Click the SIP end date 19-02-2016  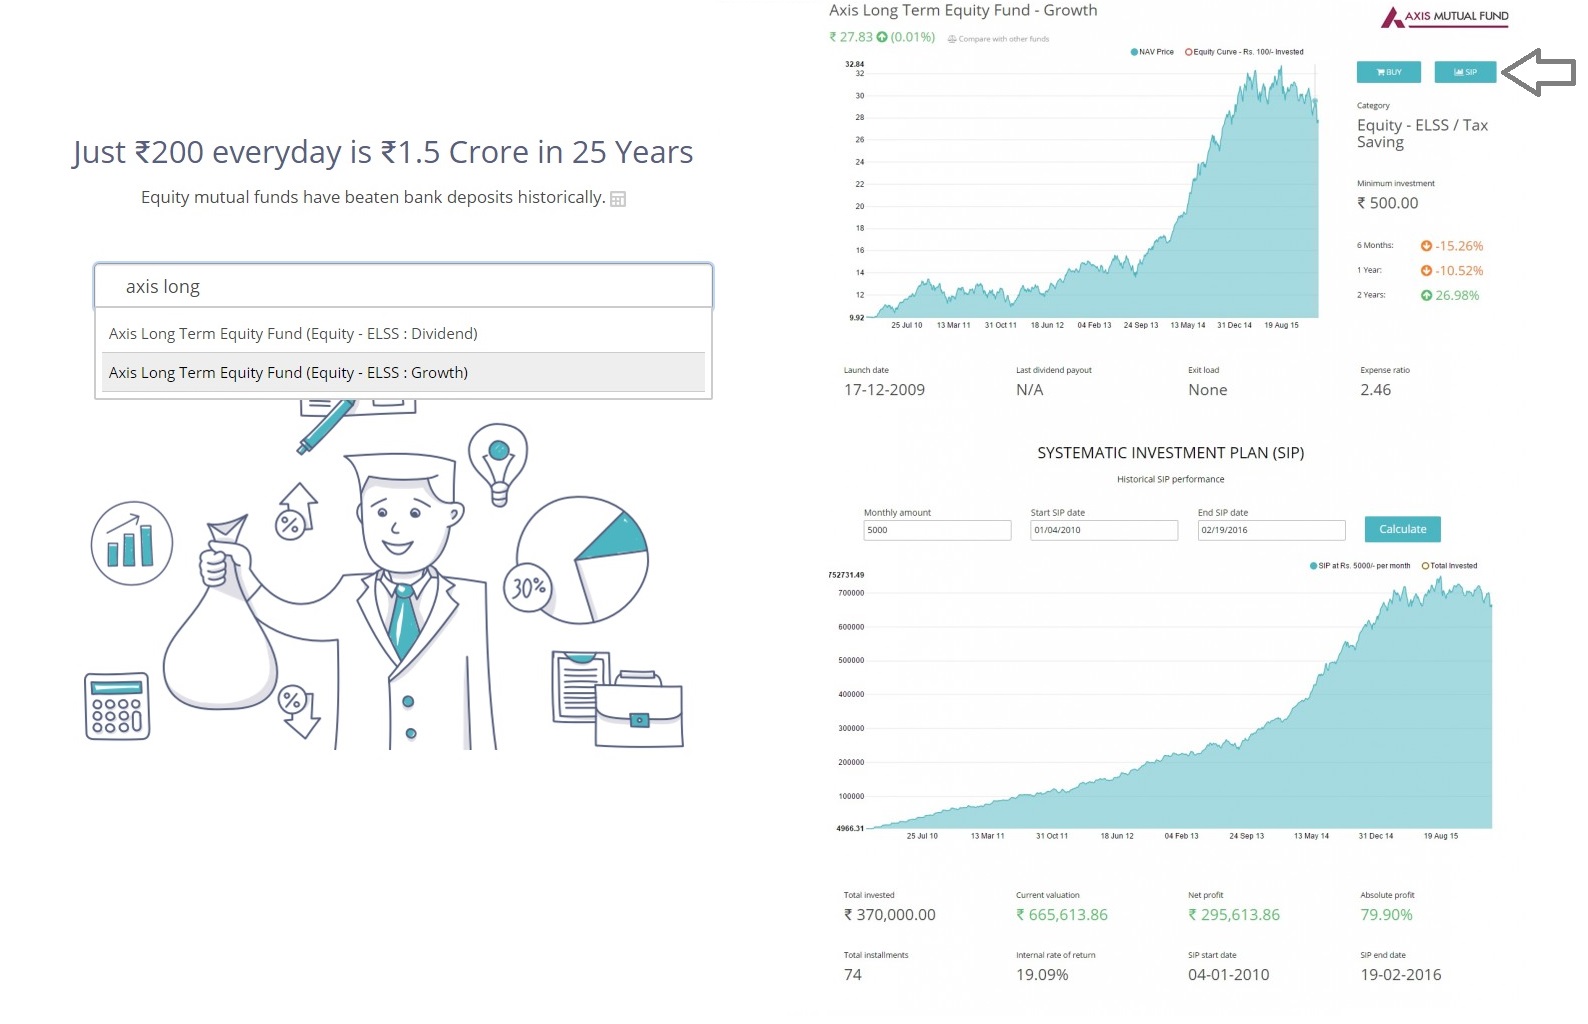tap(1400, 975)
